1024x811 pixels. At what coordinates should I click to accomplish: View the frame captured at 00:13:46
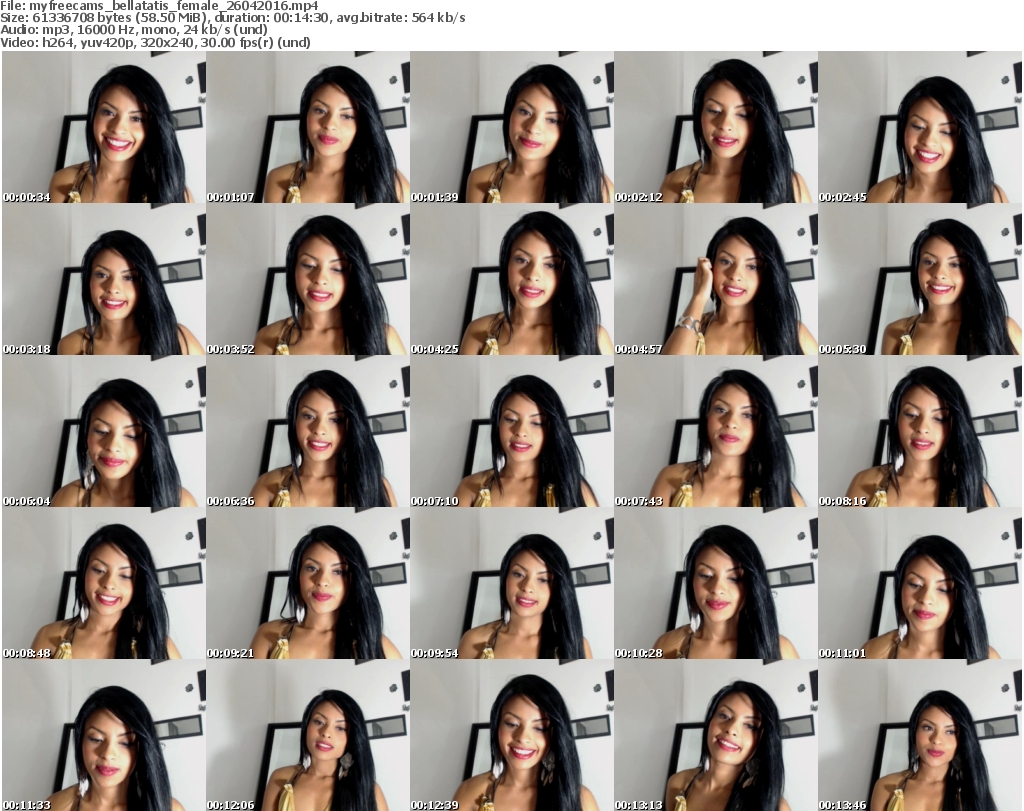click(920, 735)
